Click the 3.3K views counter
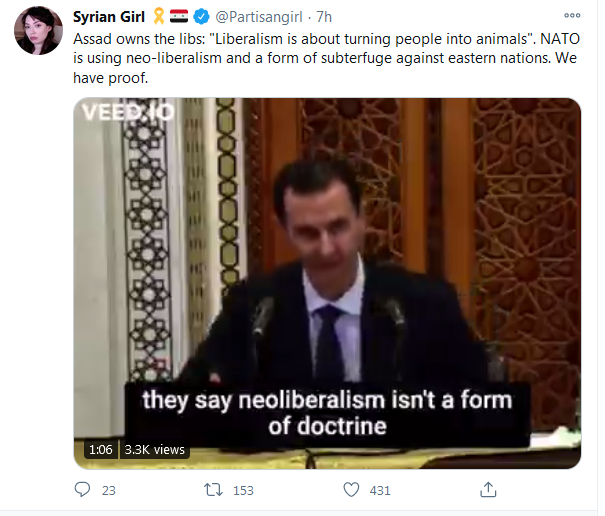 tap(154, 450)
